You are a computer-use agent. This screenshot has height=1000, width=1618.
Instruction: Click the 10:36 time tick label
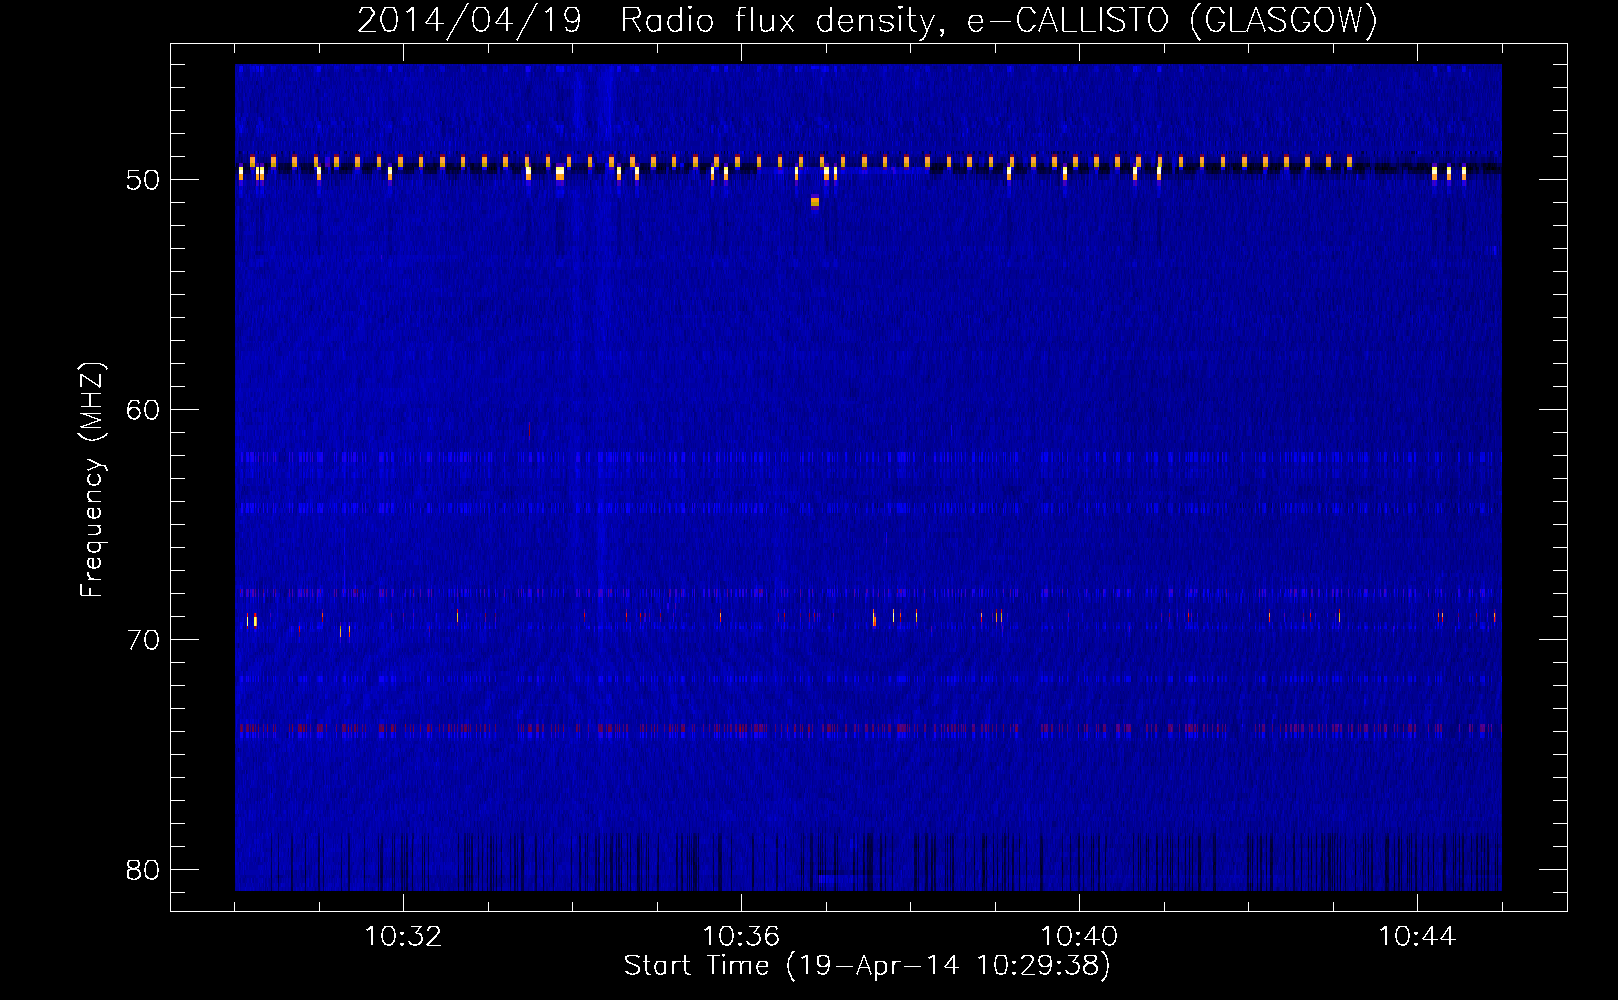741,937
